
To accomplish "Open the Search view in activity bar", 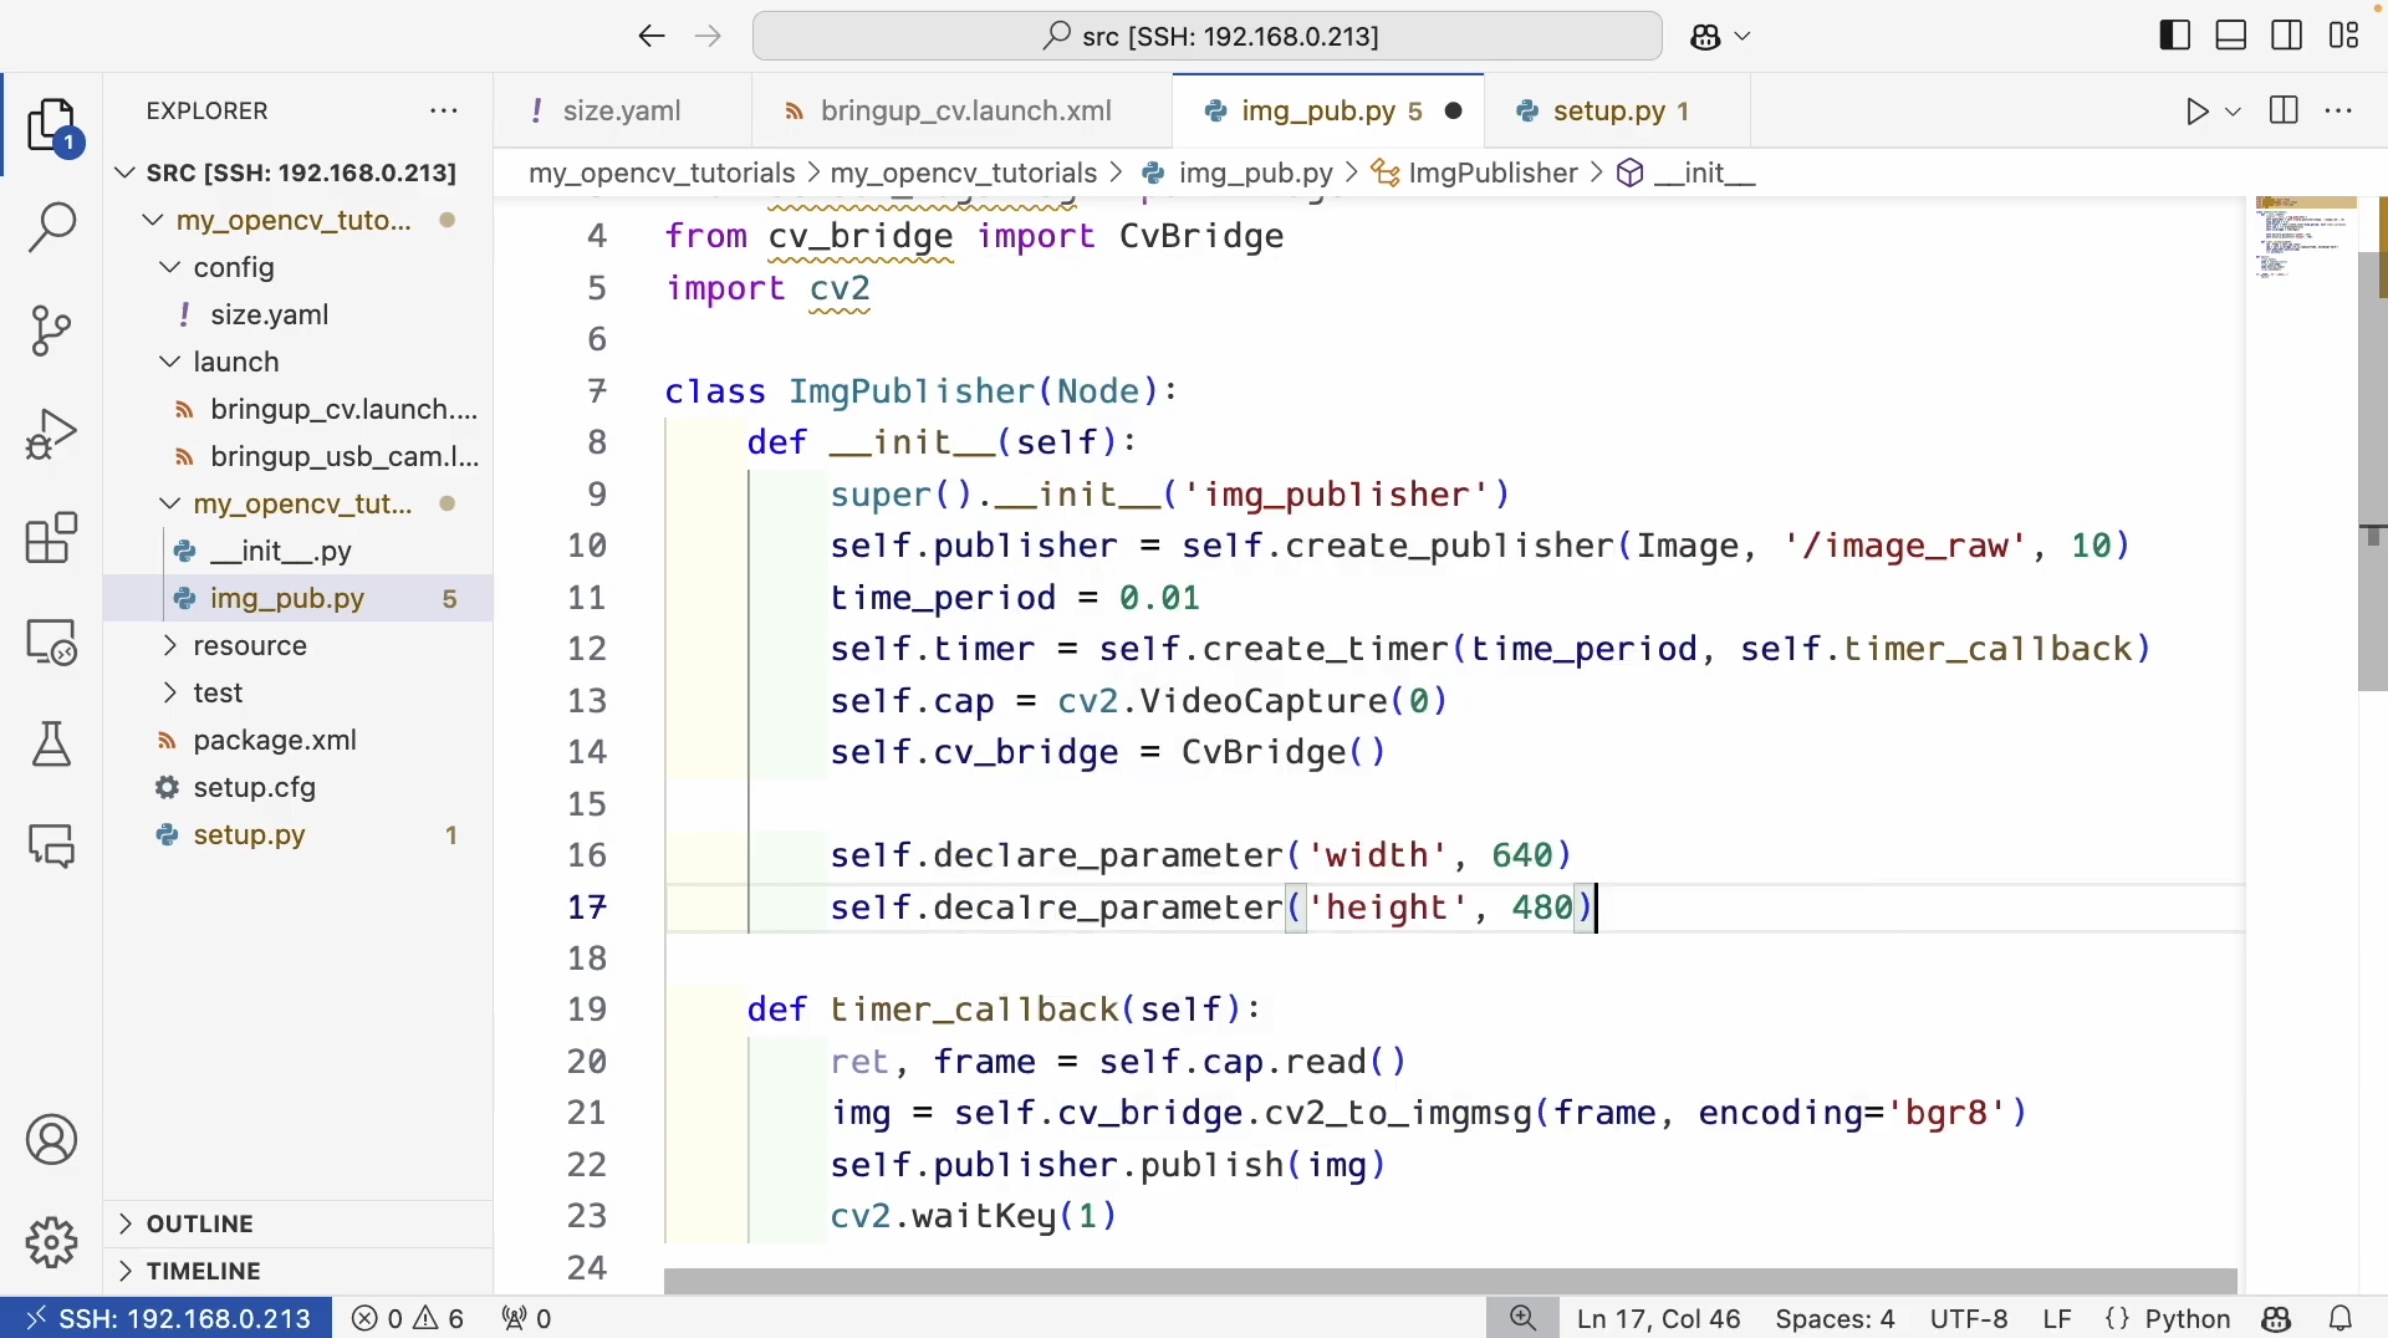I will [51, 228].
